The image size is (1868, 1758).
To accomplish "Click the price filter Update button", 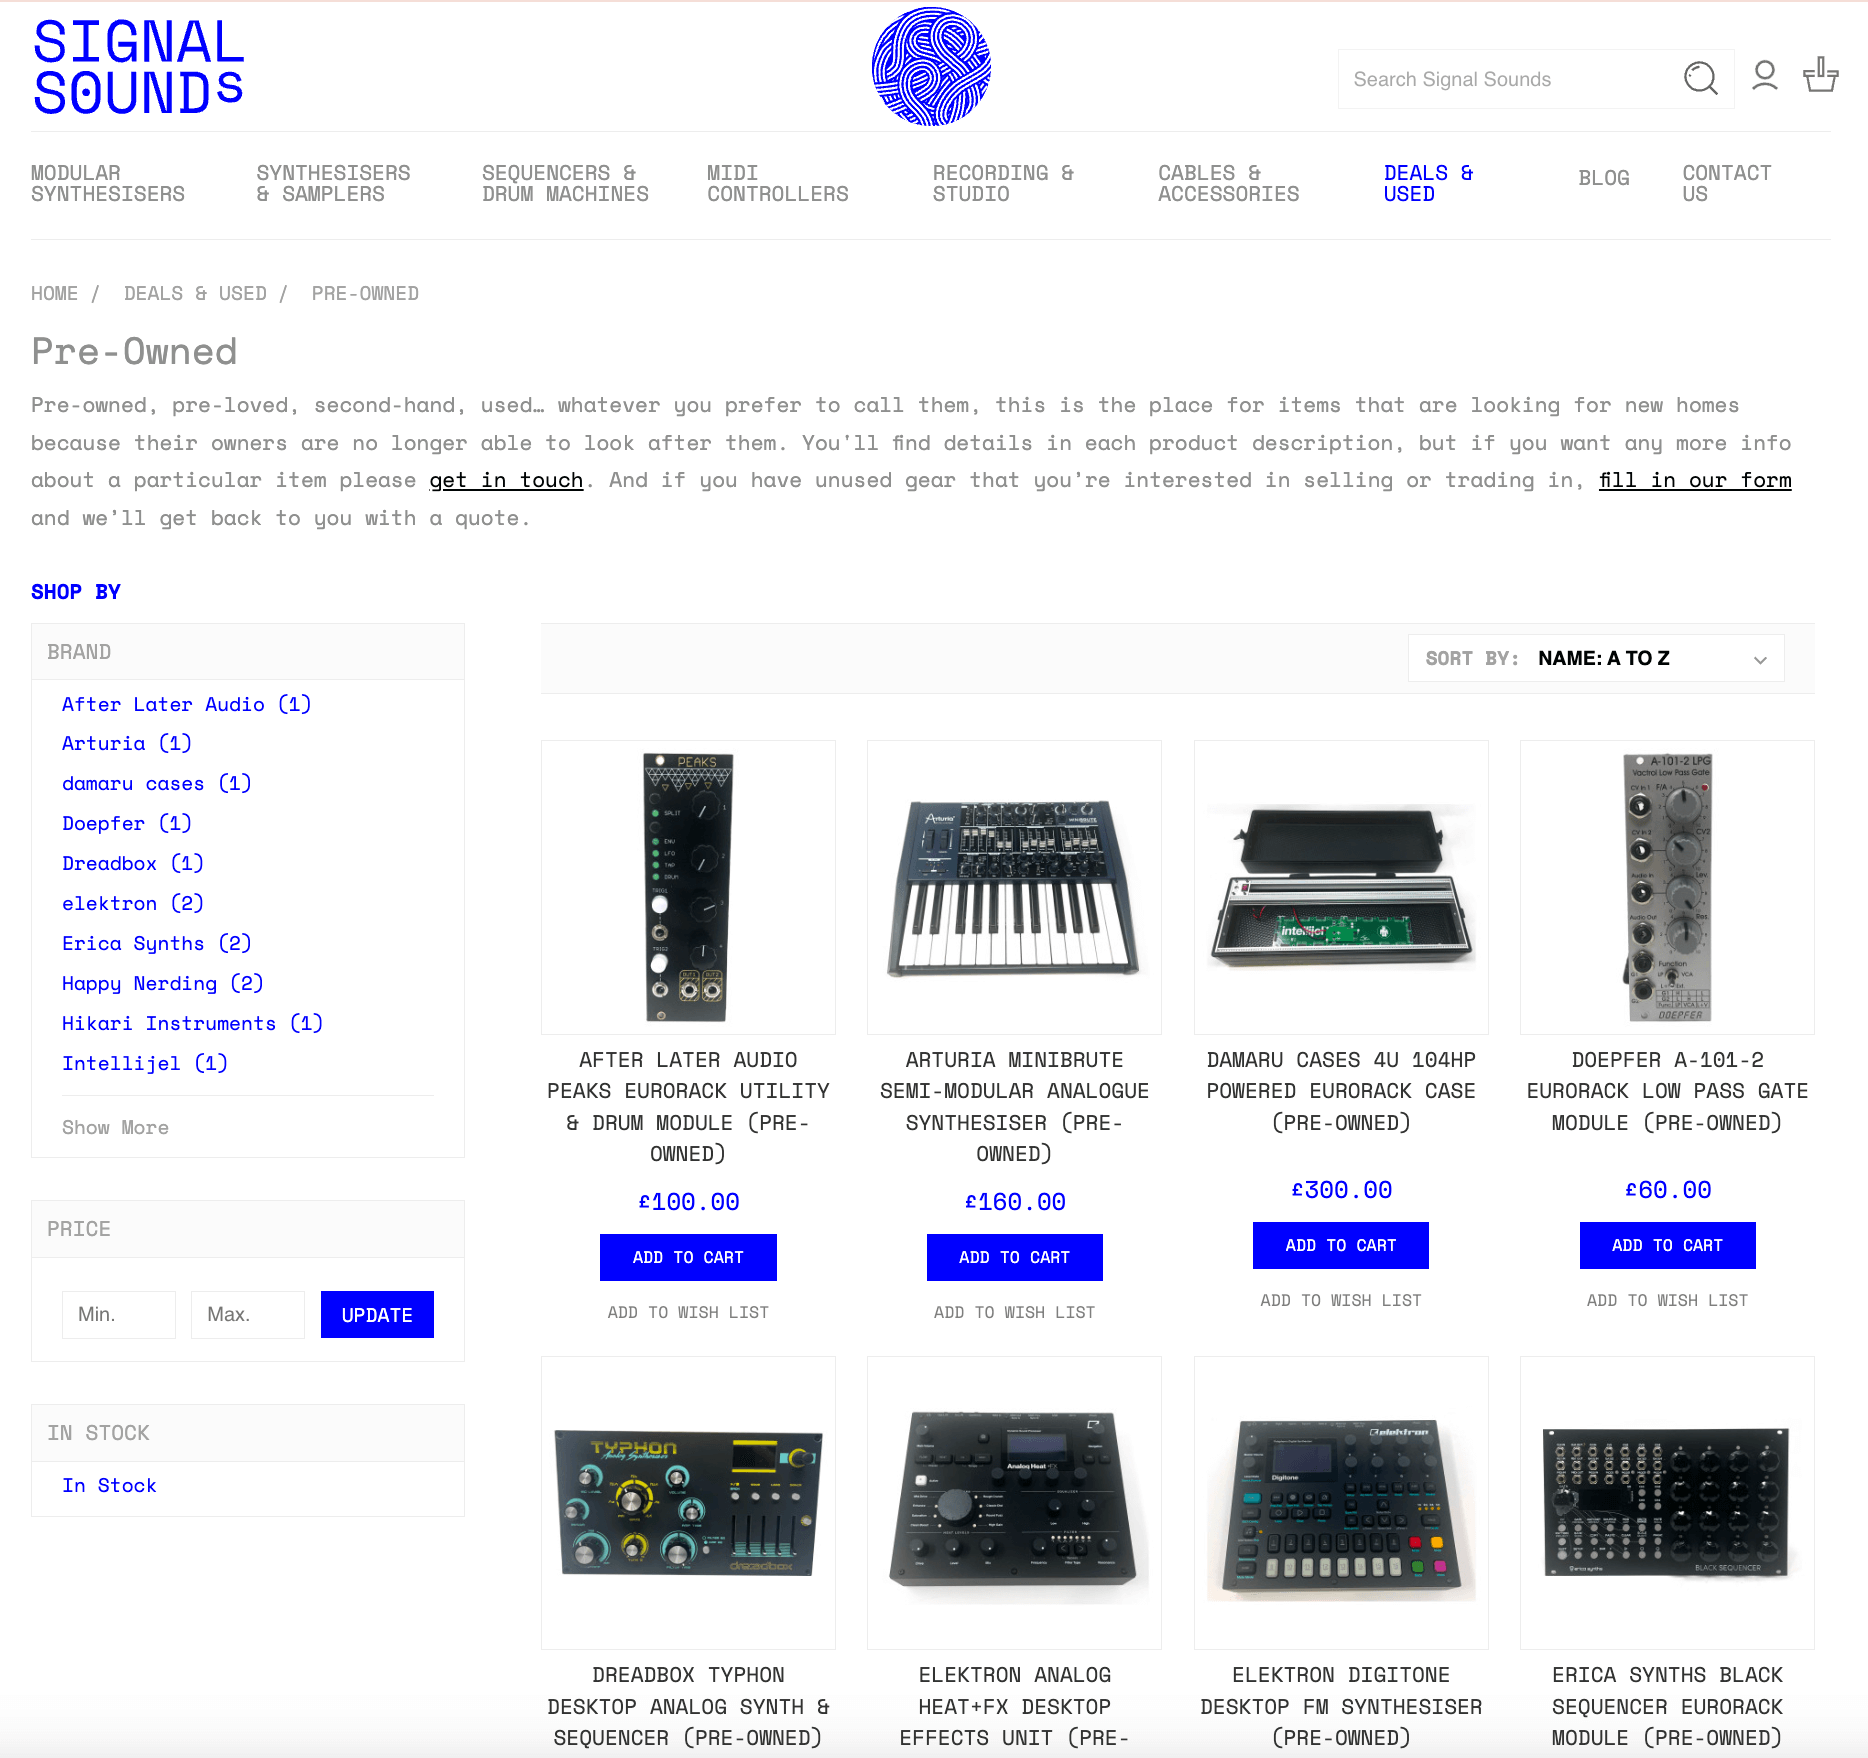I will coord(377,1315).
